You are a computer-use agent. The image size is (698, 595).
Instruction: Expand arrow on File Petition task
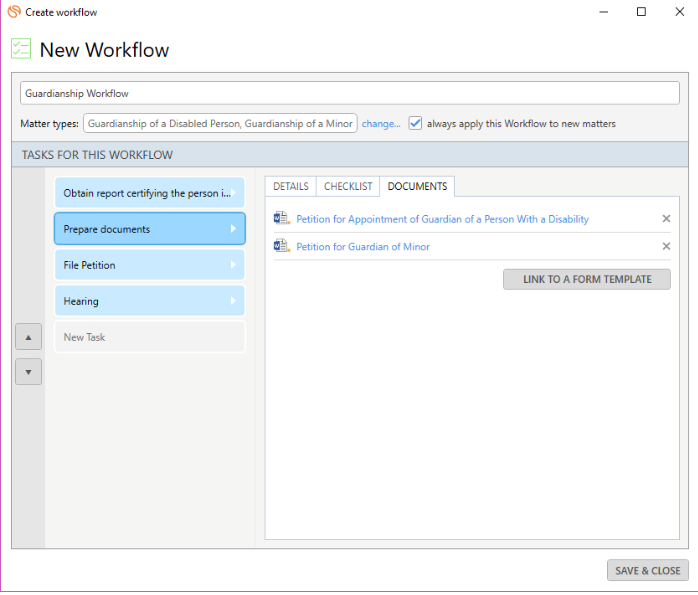233,265
